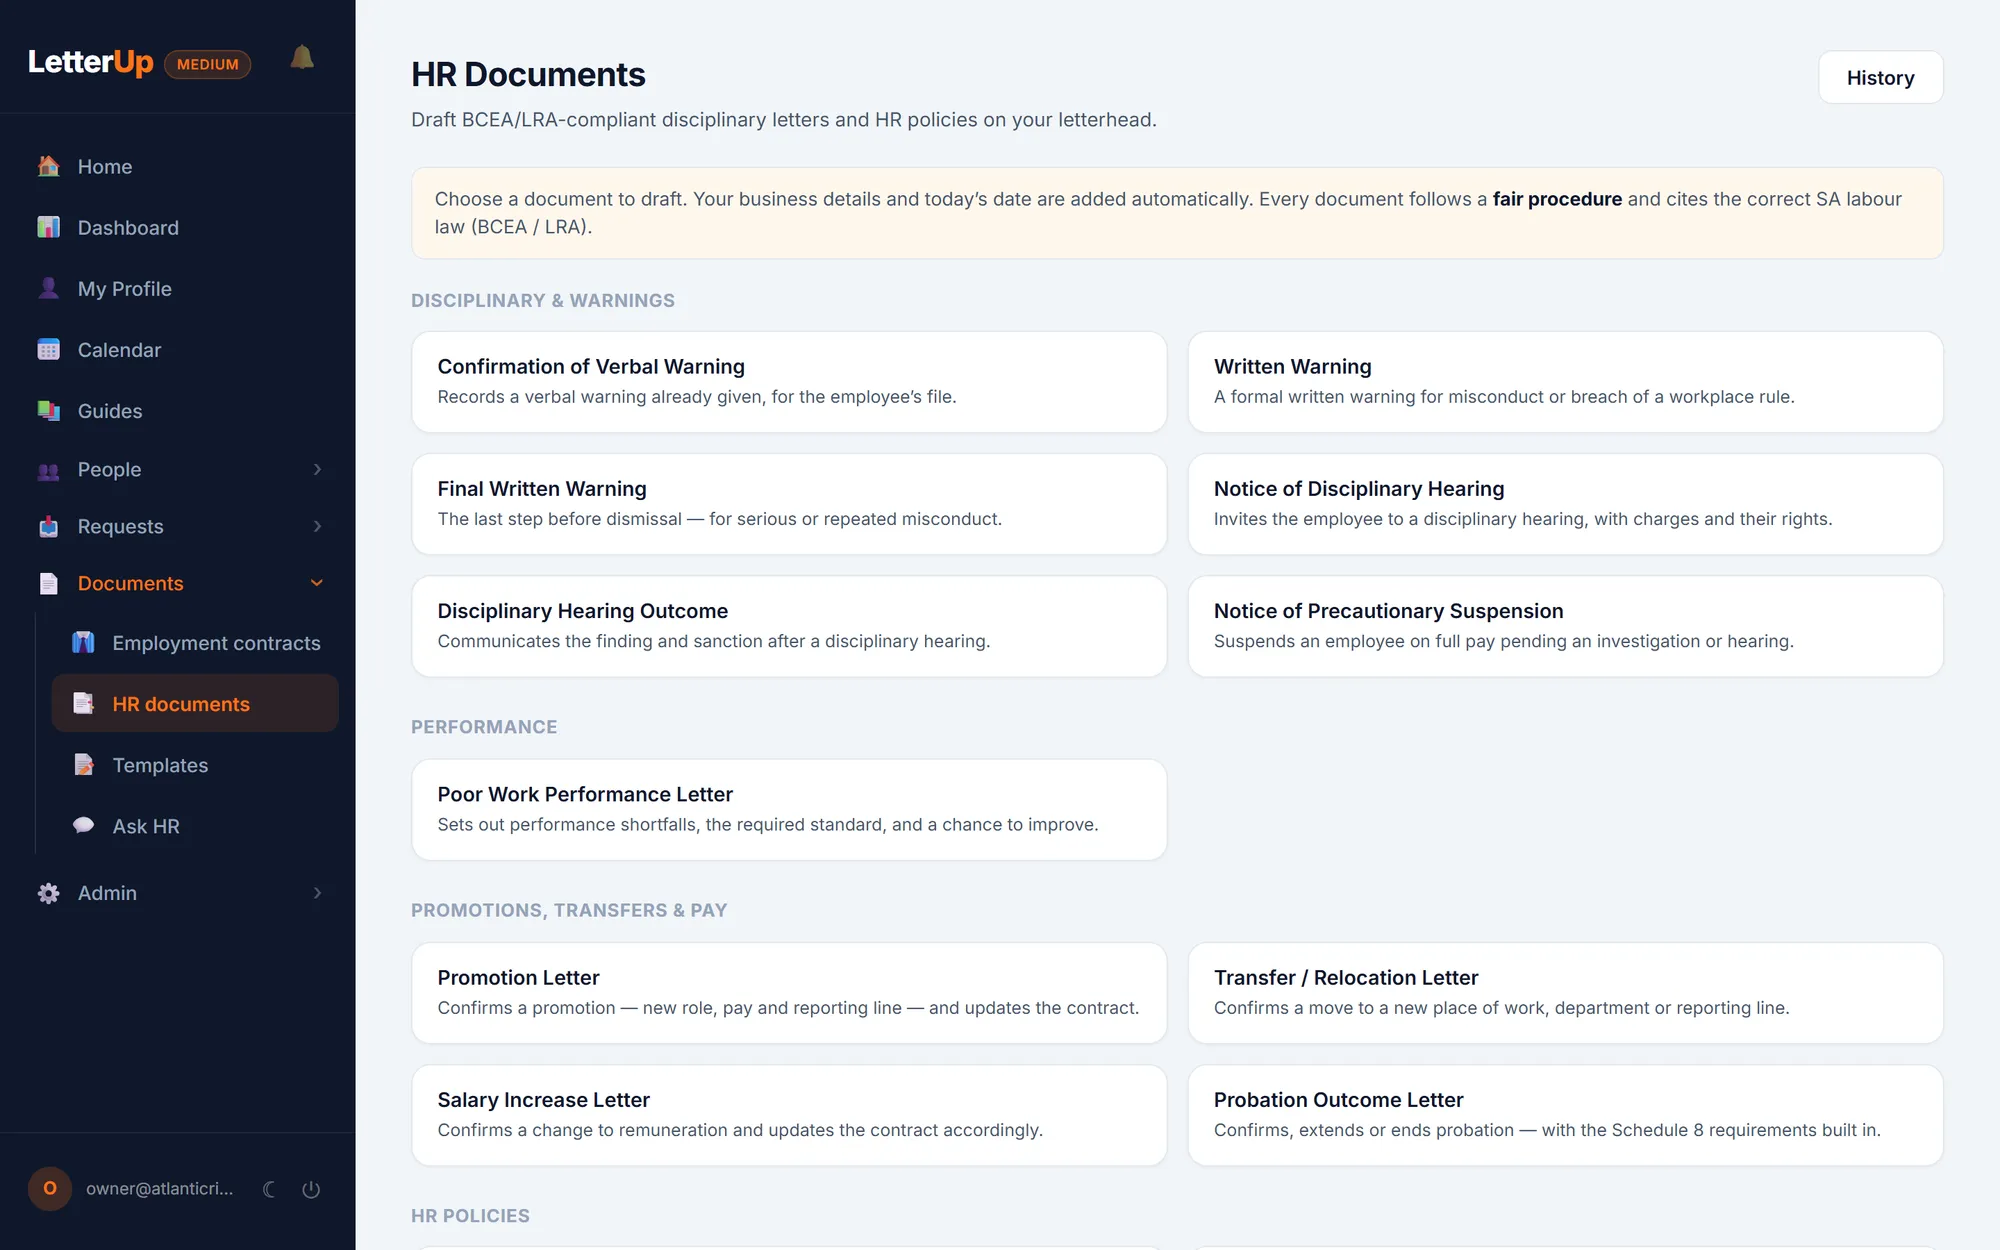Collapse the Documents submenu chevron
This screenshot has width=2000, height=1250.
coord(317,583)
